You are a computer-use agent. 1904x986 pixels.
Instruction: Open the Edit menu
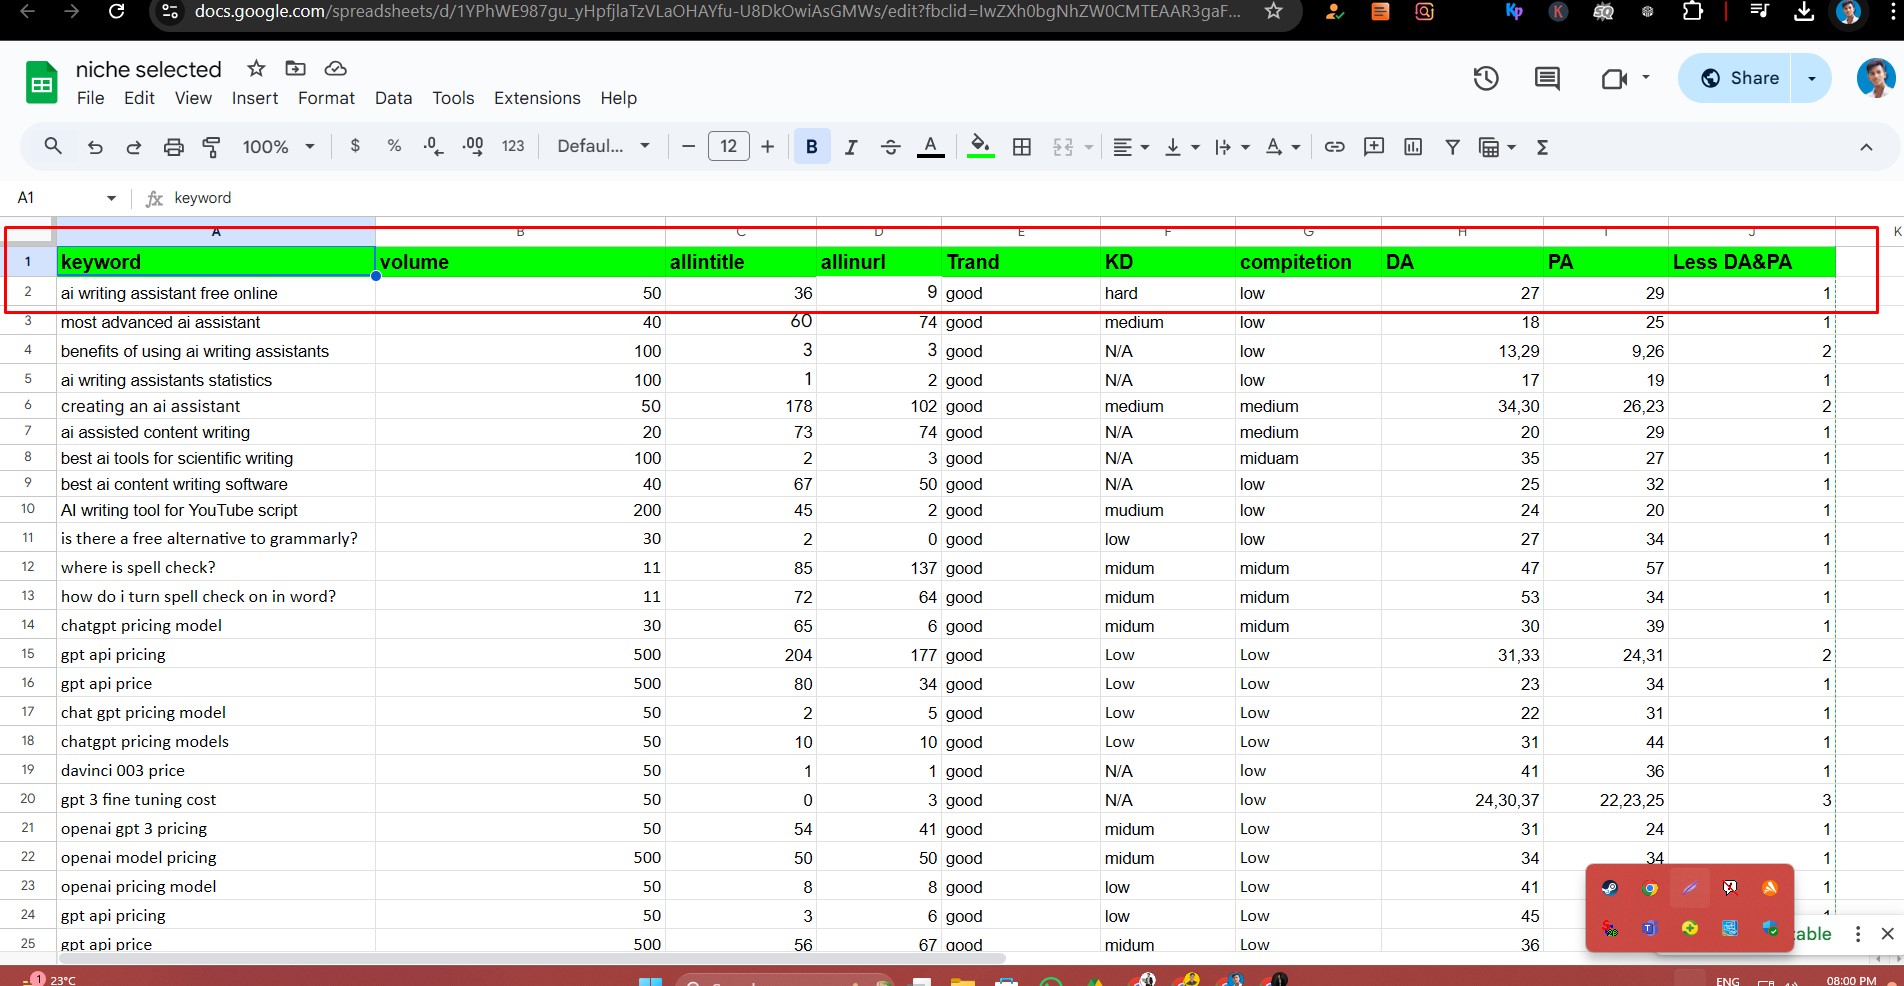click(139, 98)
